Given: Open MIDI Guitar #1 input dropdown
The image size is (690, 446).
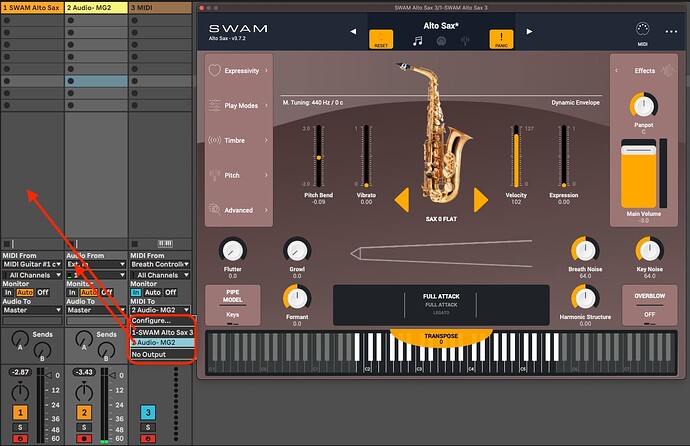Looking at the screenshot, I should click(x=32, y=264).
